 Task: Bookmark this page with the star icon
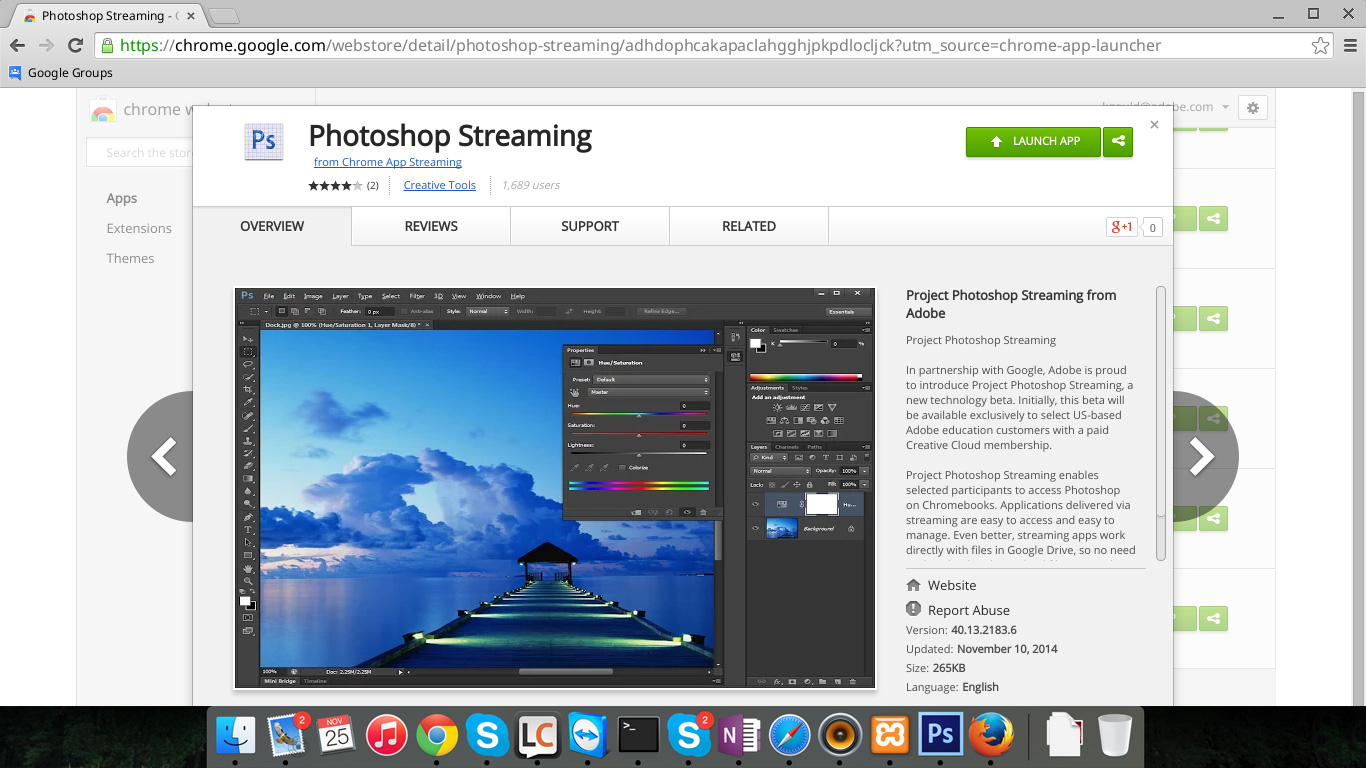coord(1321,45)
